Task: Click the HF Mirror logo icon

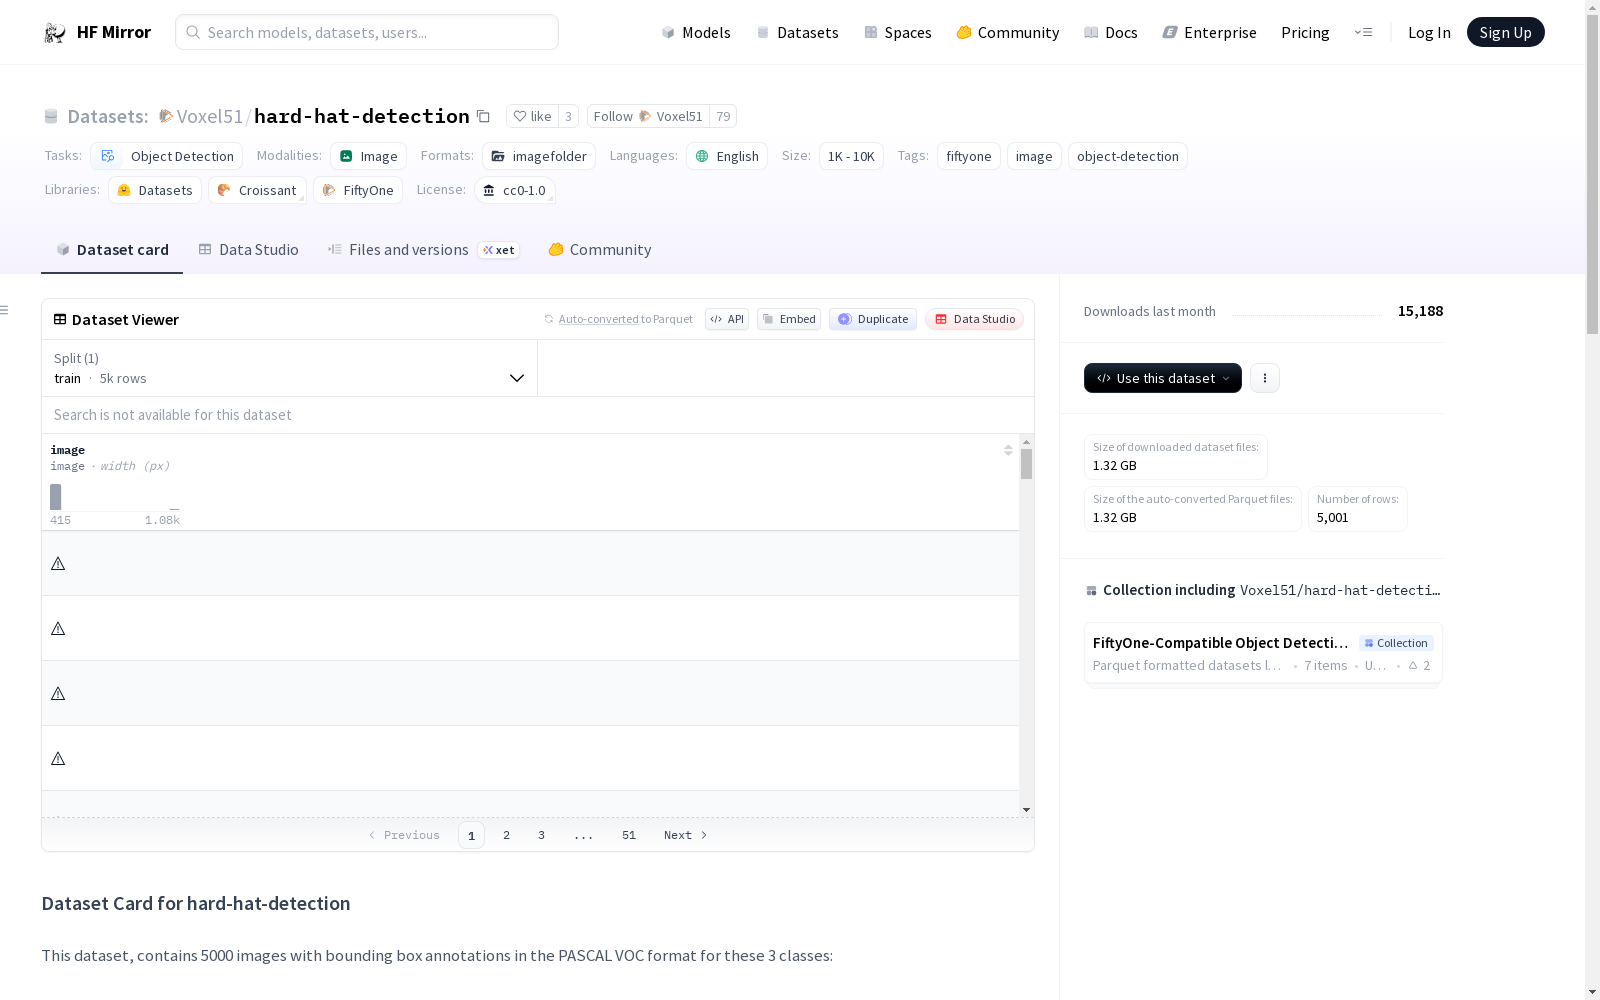Action: pyautogui.click(x=55, y=33)
